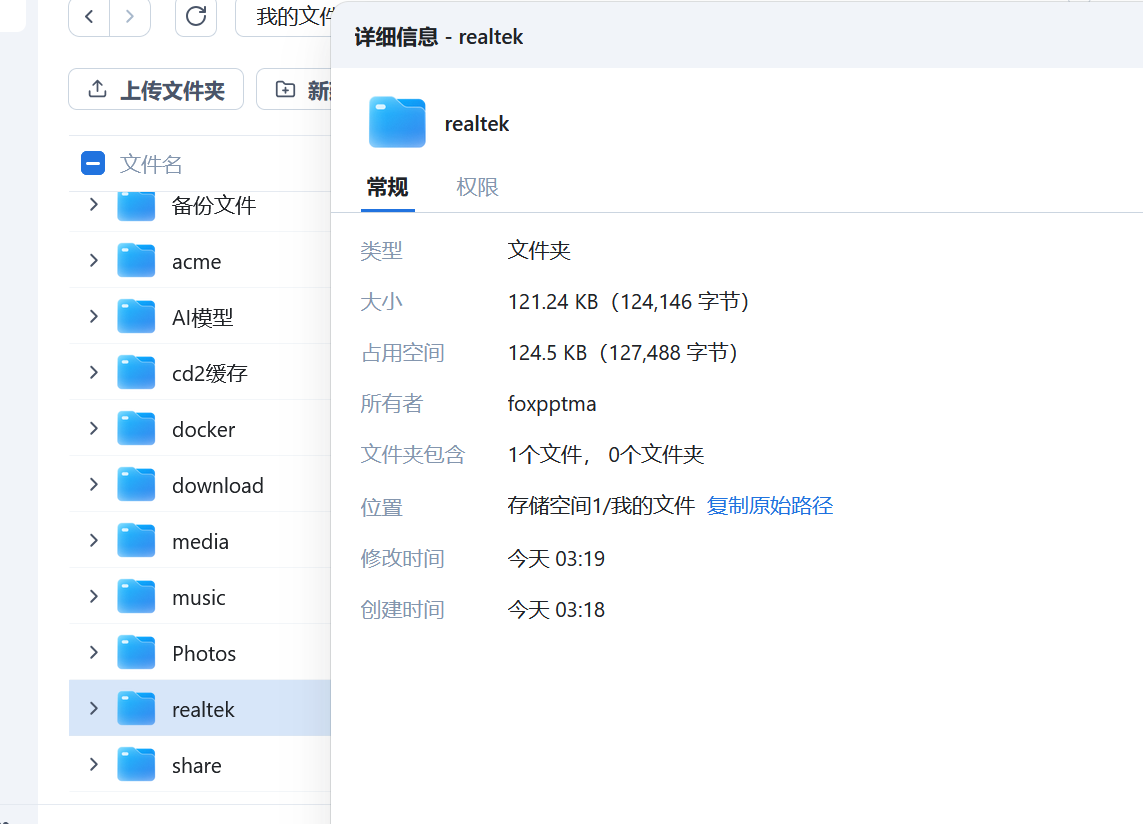
Task: Expand the Photos folder
Action: pos(93,653)
